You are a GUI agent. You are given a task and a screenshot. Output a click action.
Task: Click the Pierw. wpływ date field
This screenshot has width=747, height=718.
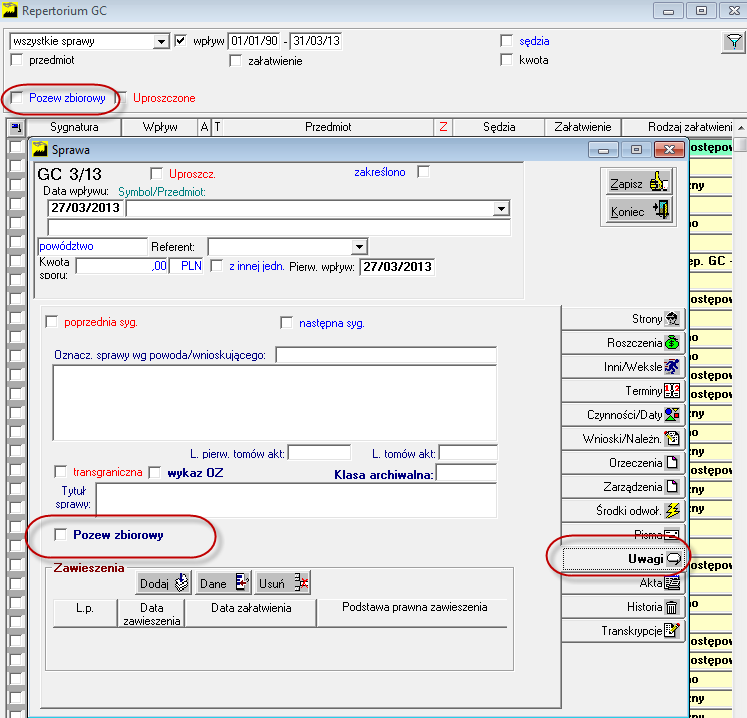point(397,267)
